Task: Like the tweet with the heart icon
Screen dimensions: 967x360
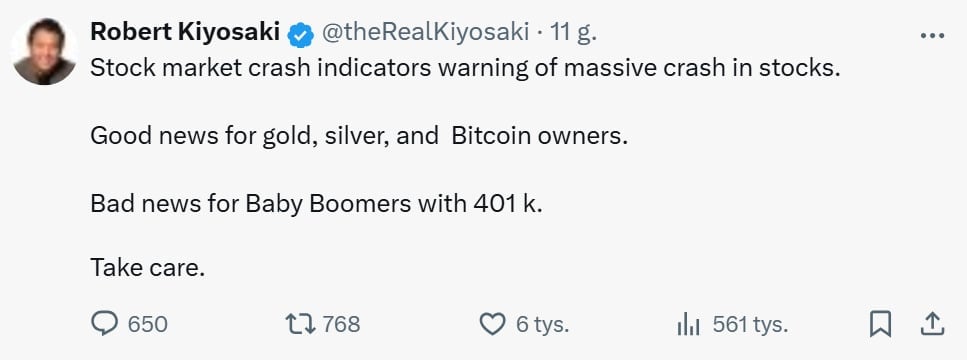Action: (492, 324)
